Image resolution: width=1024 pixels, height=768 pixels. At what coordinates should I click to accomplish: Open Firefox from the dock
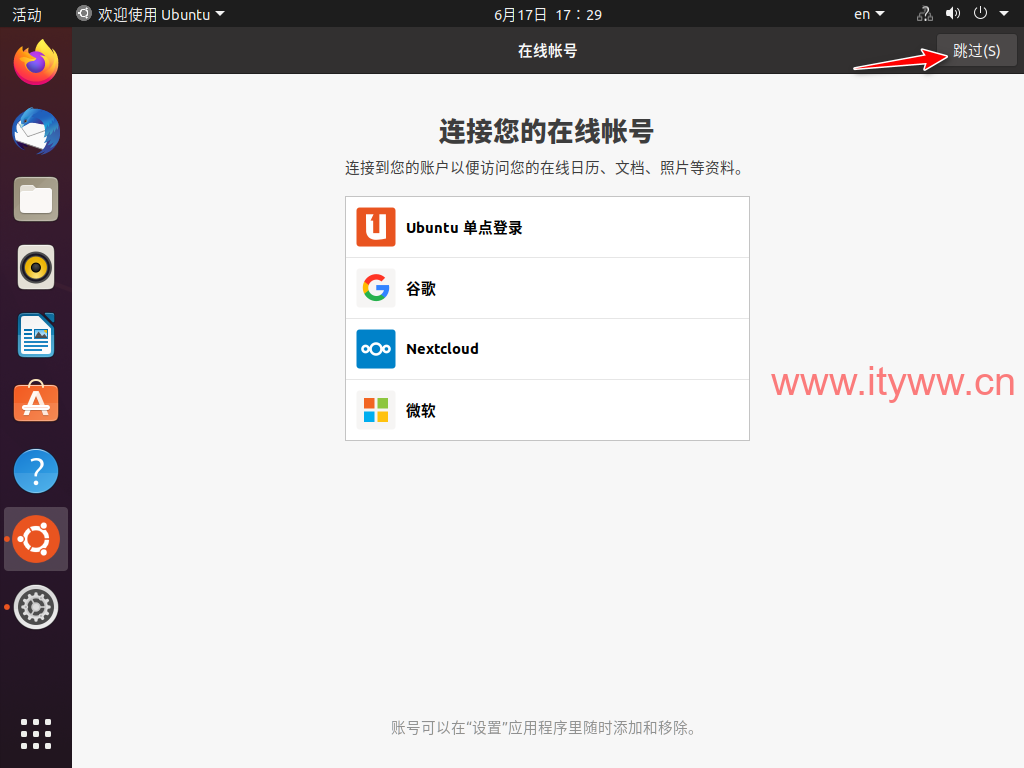click(36, 63)
